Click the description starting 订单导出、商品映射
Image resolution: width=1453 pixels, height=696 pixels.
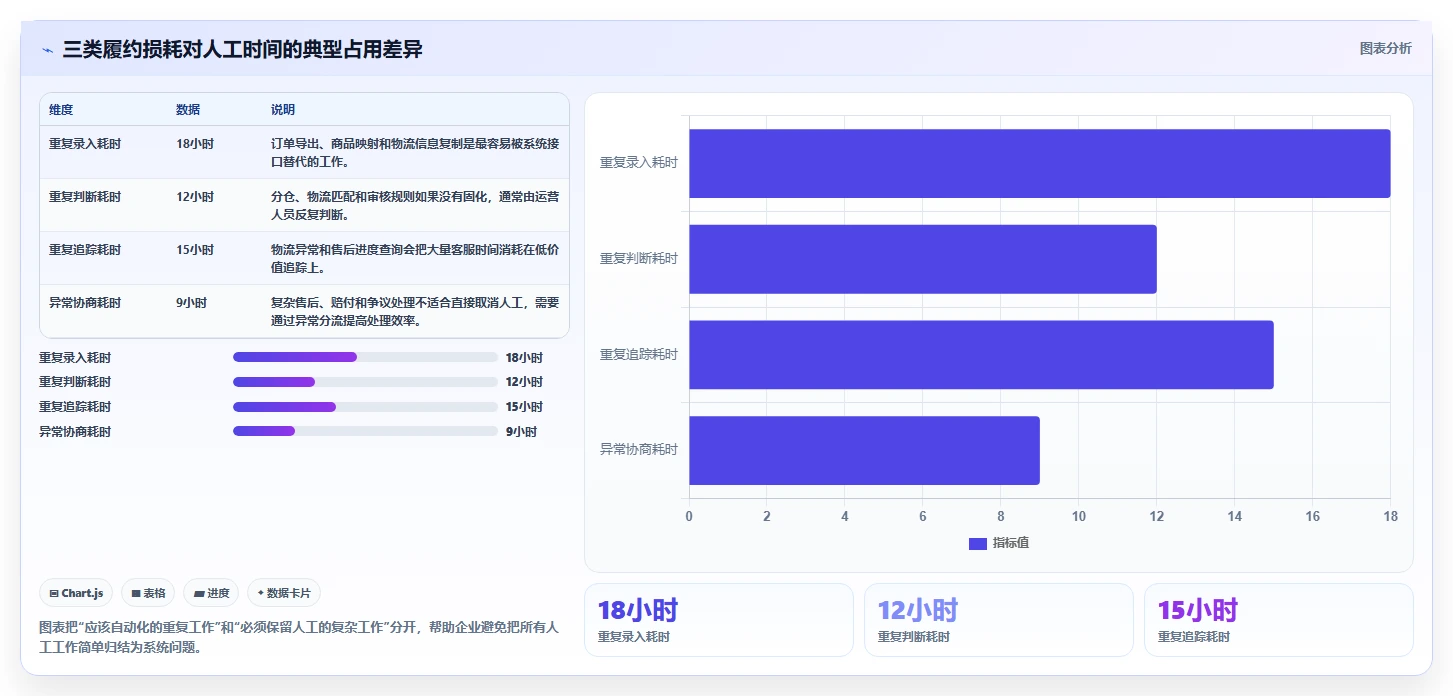[x=415, y=153]
